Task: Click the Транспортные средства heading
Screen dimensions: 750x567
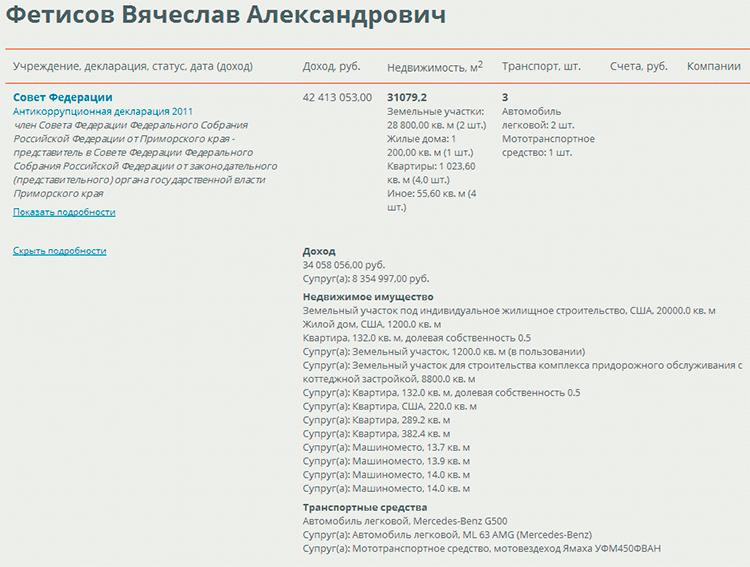Action: (364, 507)
